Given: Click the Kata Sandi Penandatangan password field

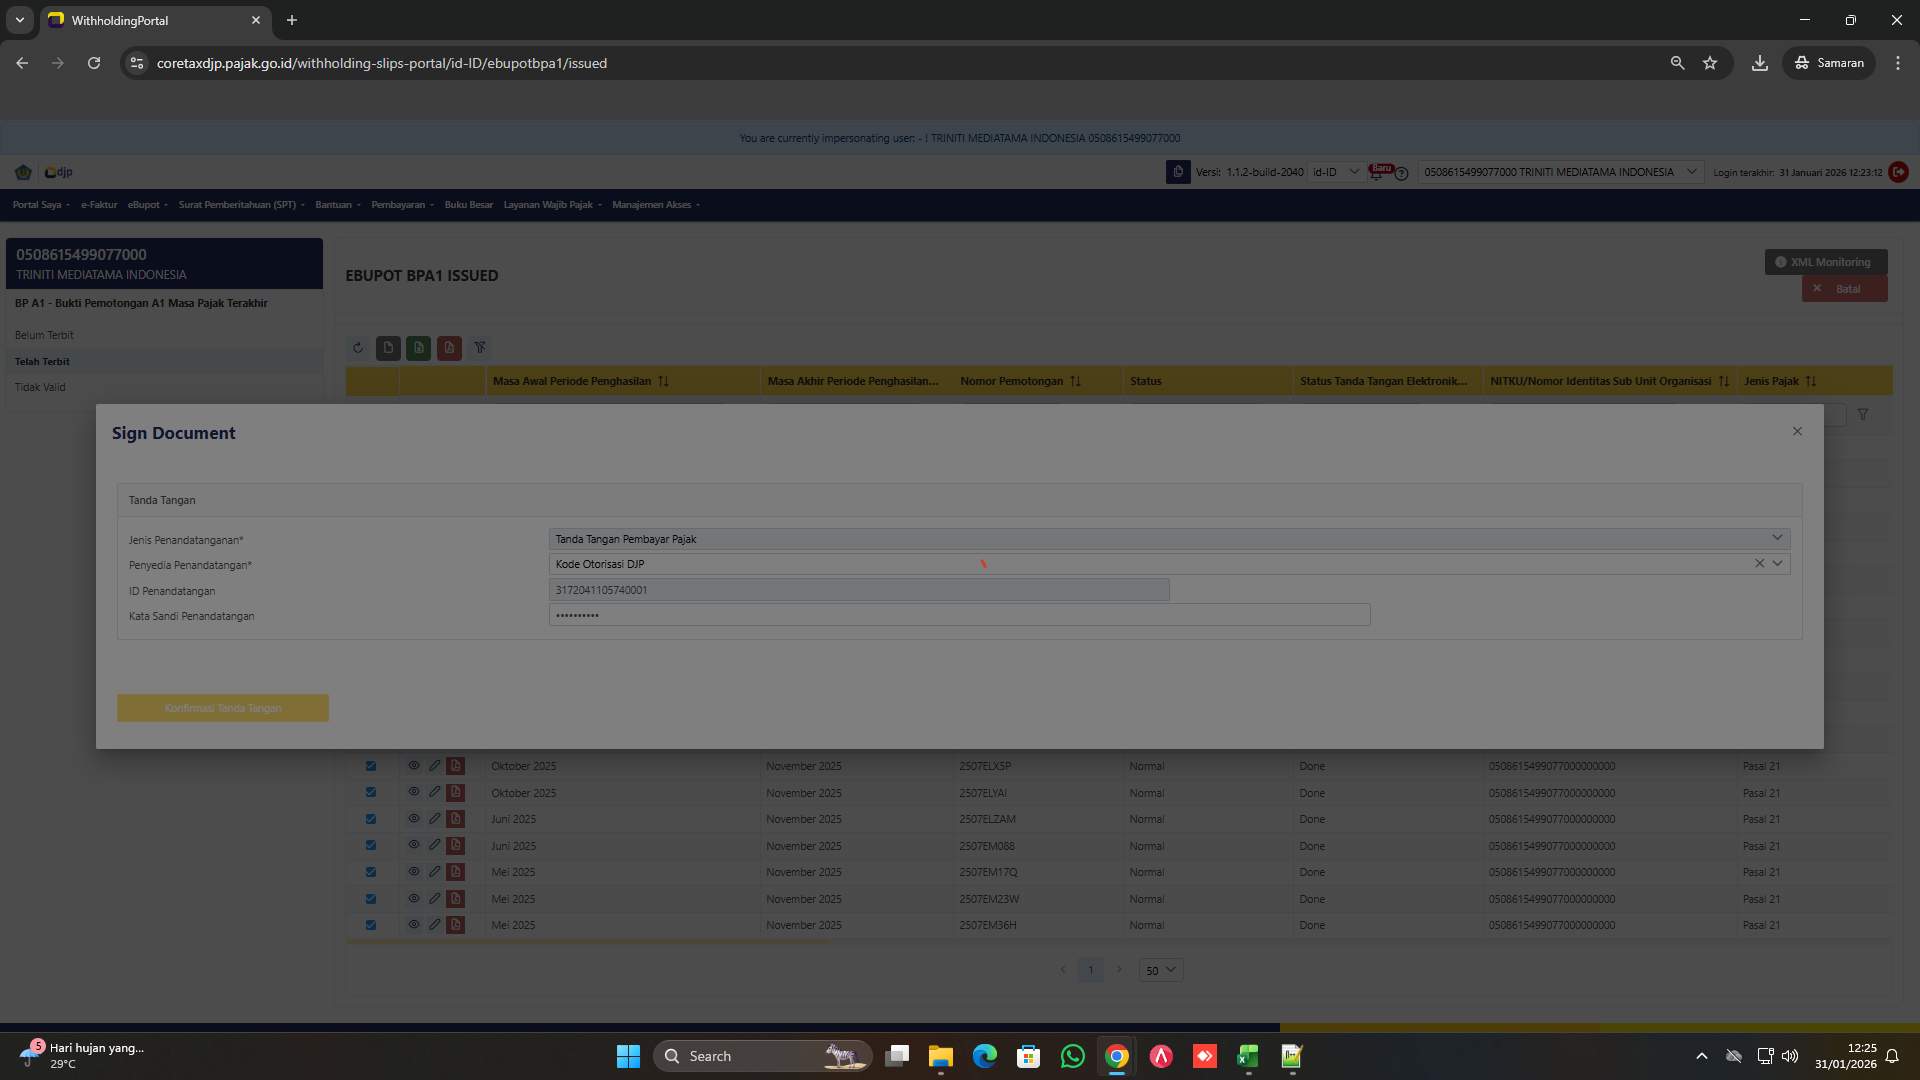Looking at the screenshot, I should pos(960,615).
